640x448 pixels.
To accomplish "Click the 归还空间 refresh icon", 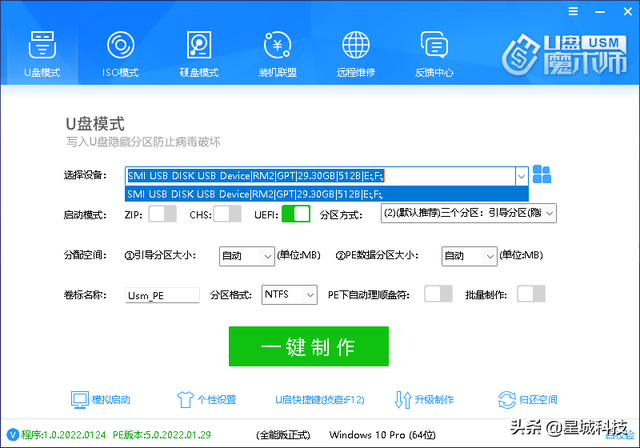I will (x=507, y=399).
